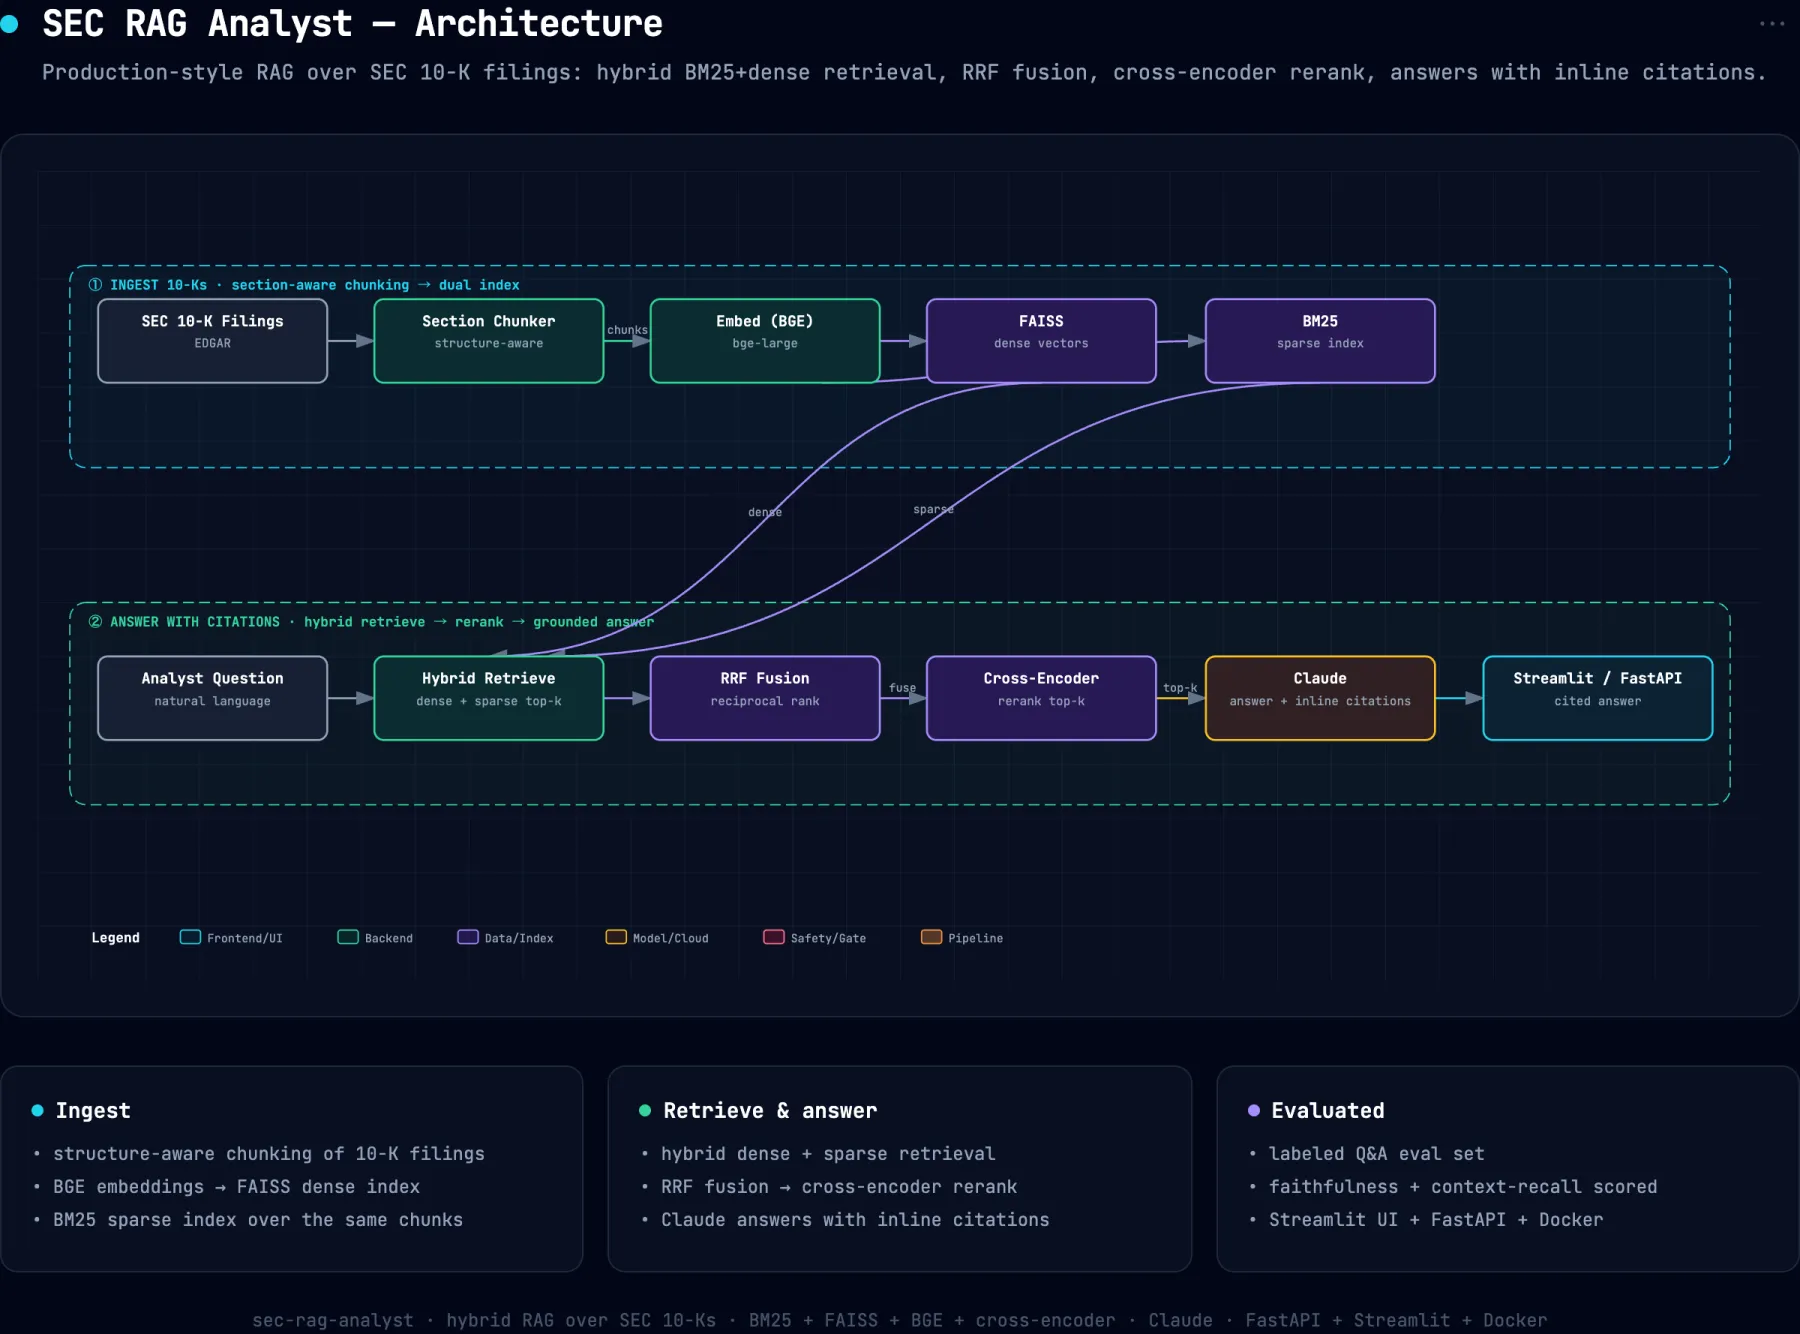Click 'faithfulness + context-recall scored' bullet

click(x=1463, y=1187)
